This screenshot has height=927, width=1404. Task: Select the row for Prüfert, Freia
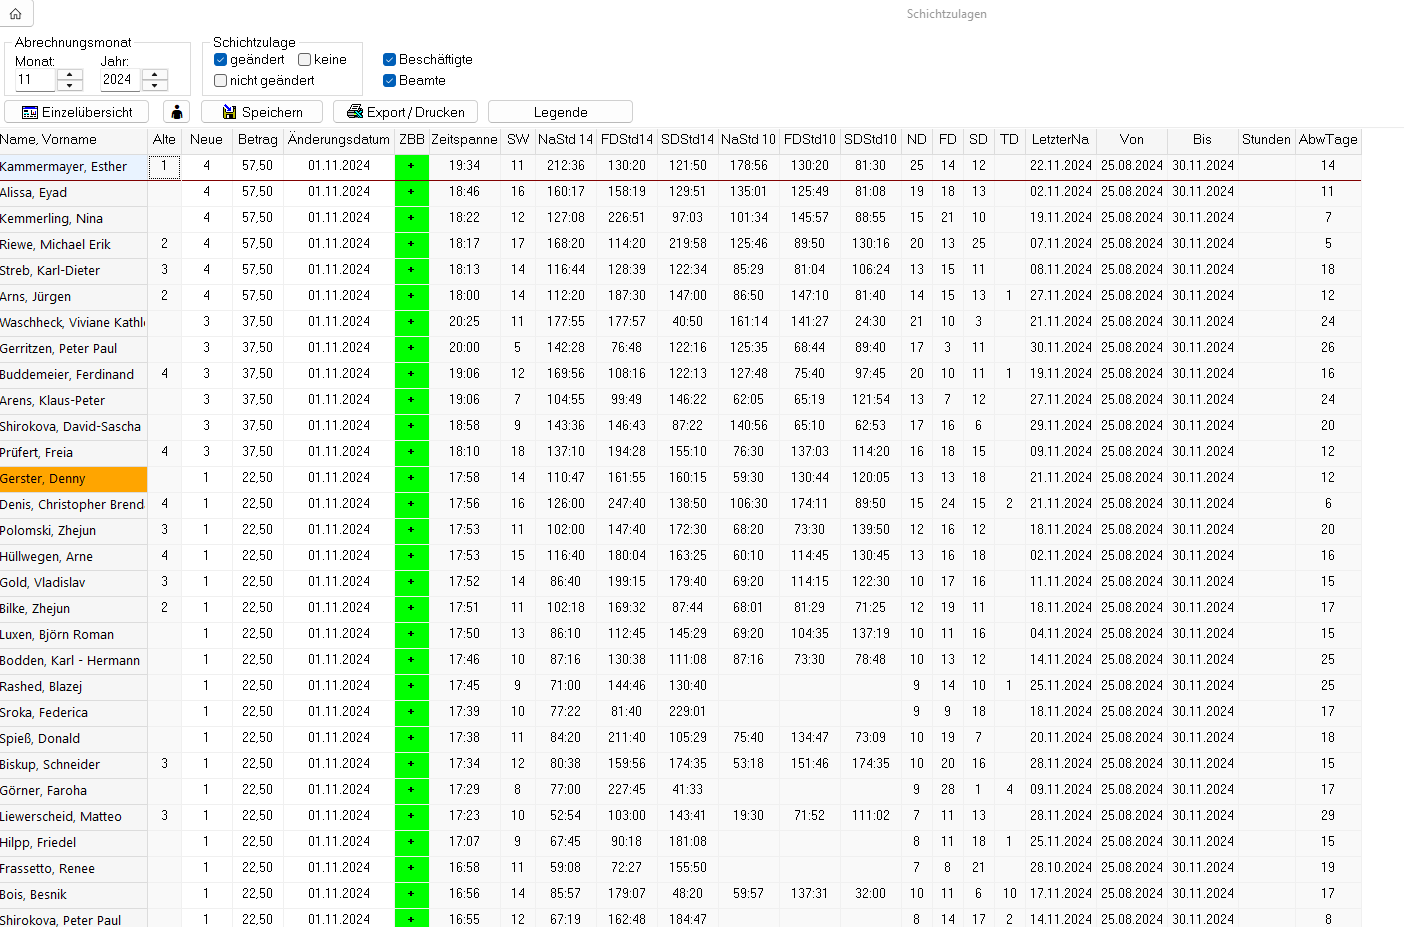pyautogui.click(x=73, y=451)
